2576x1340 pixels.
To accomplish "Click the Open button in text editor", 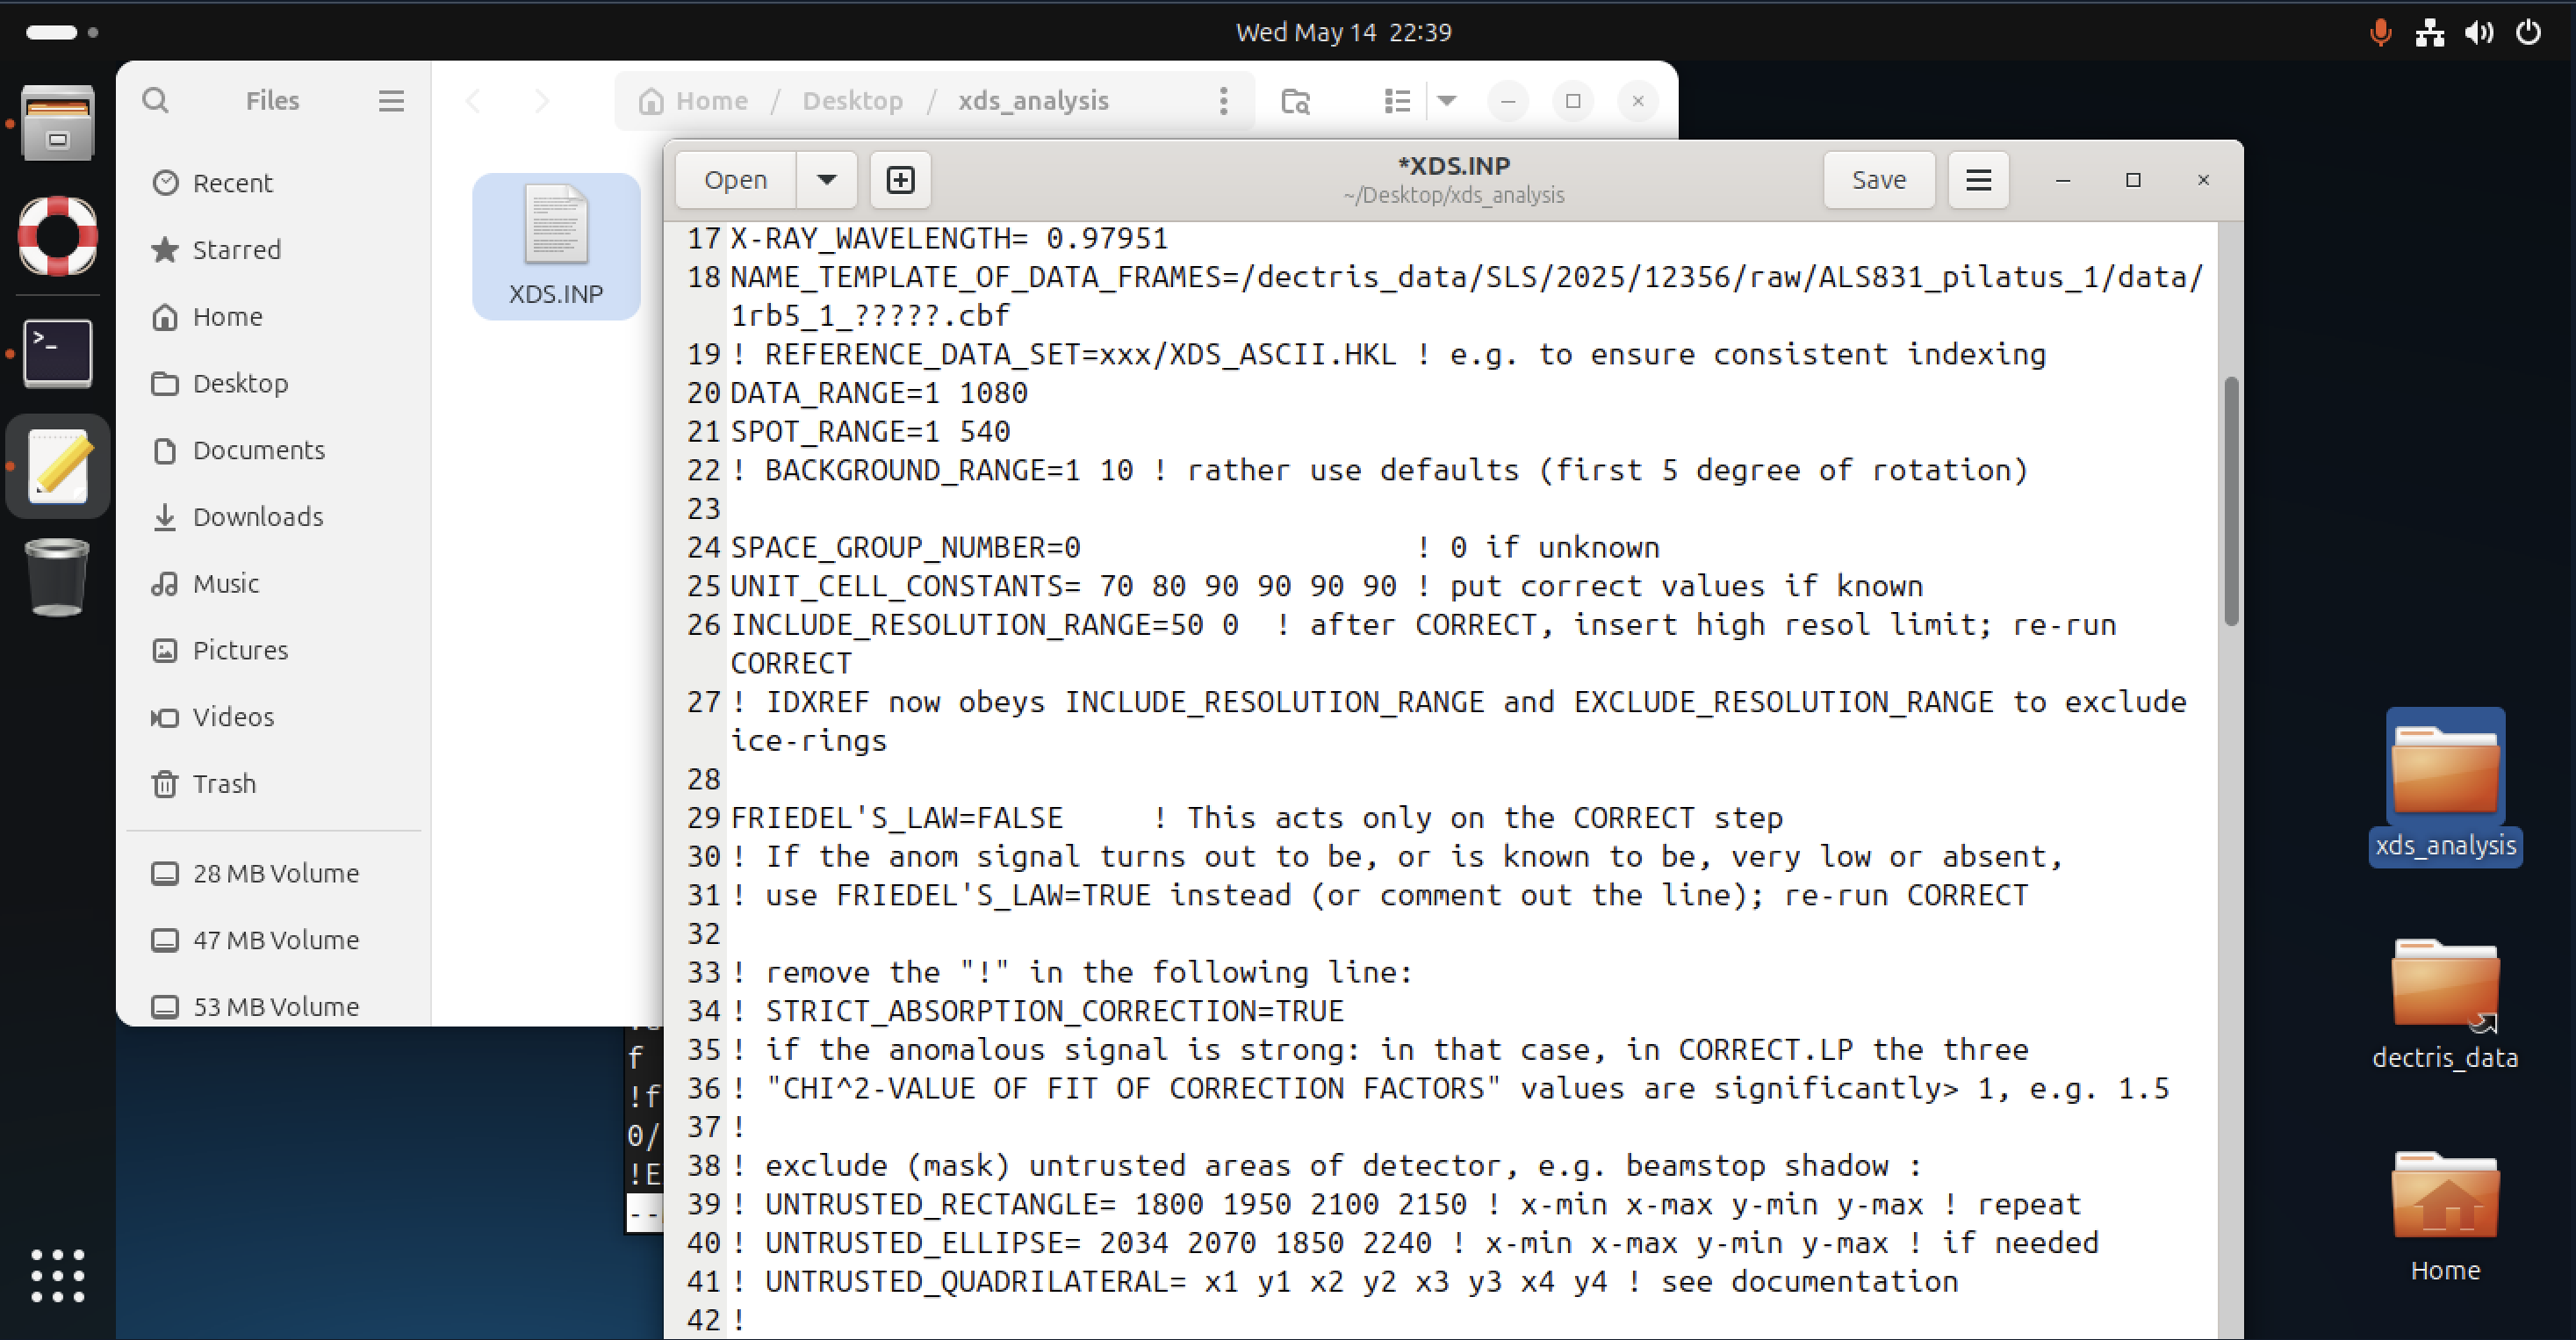I will coord(736,180).
